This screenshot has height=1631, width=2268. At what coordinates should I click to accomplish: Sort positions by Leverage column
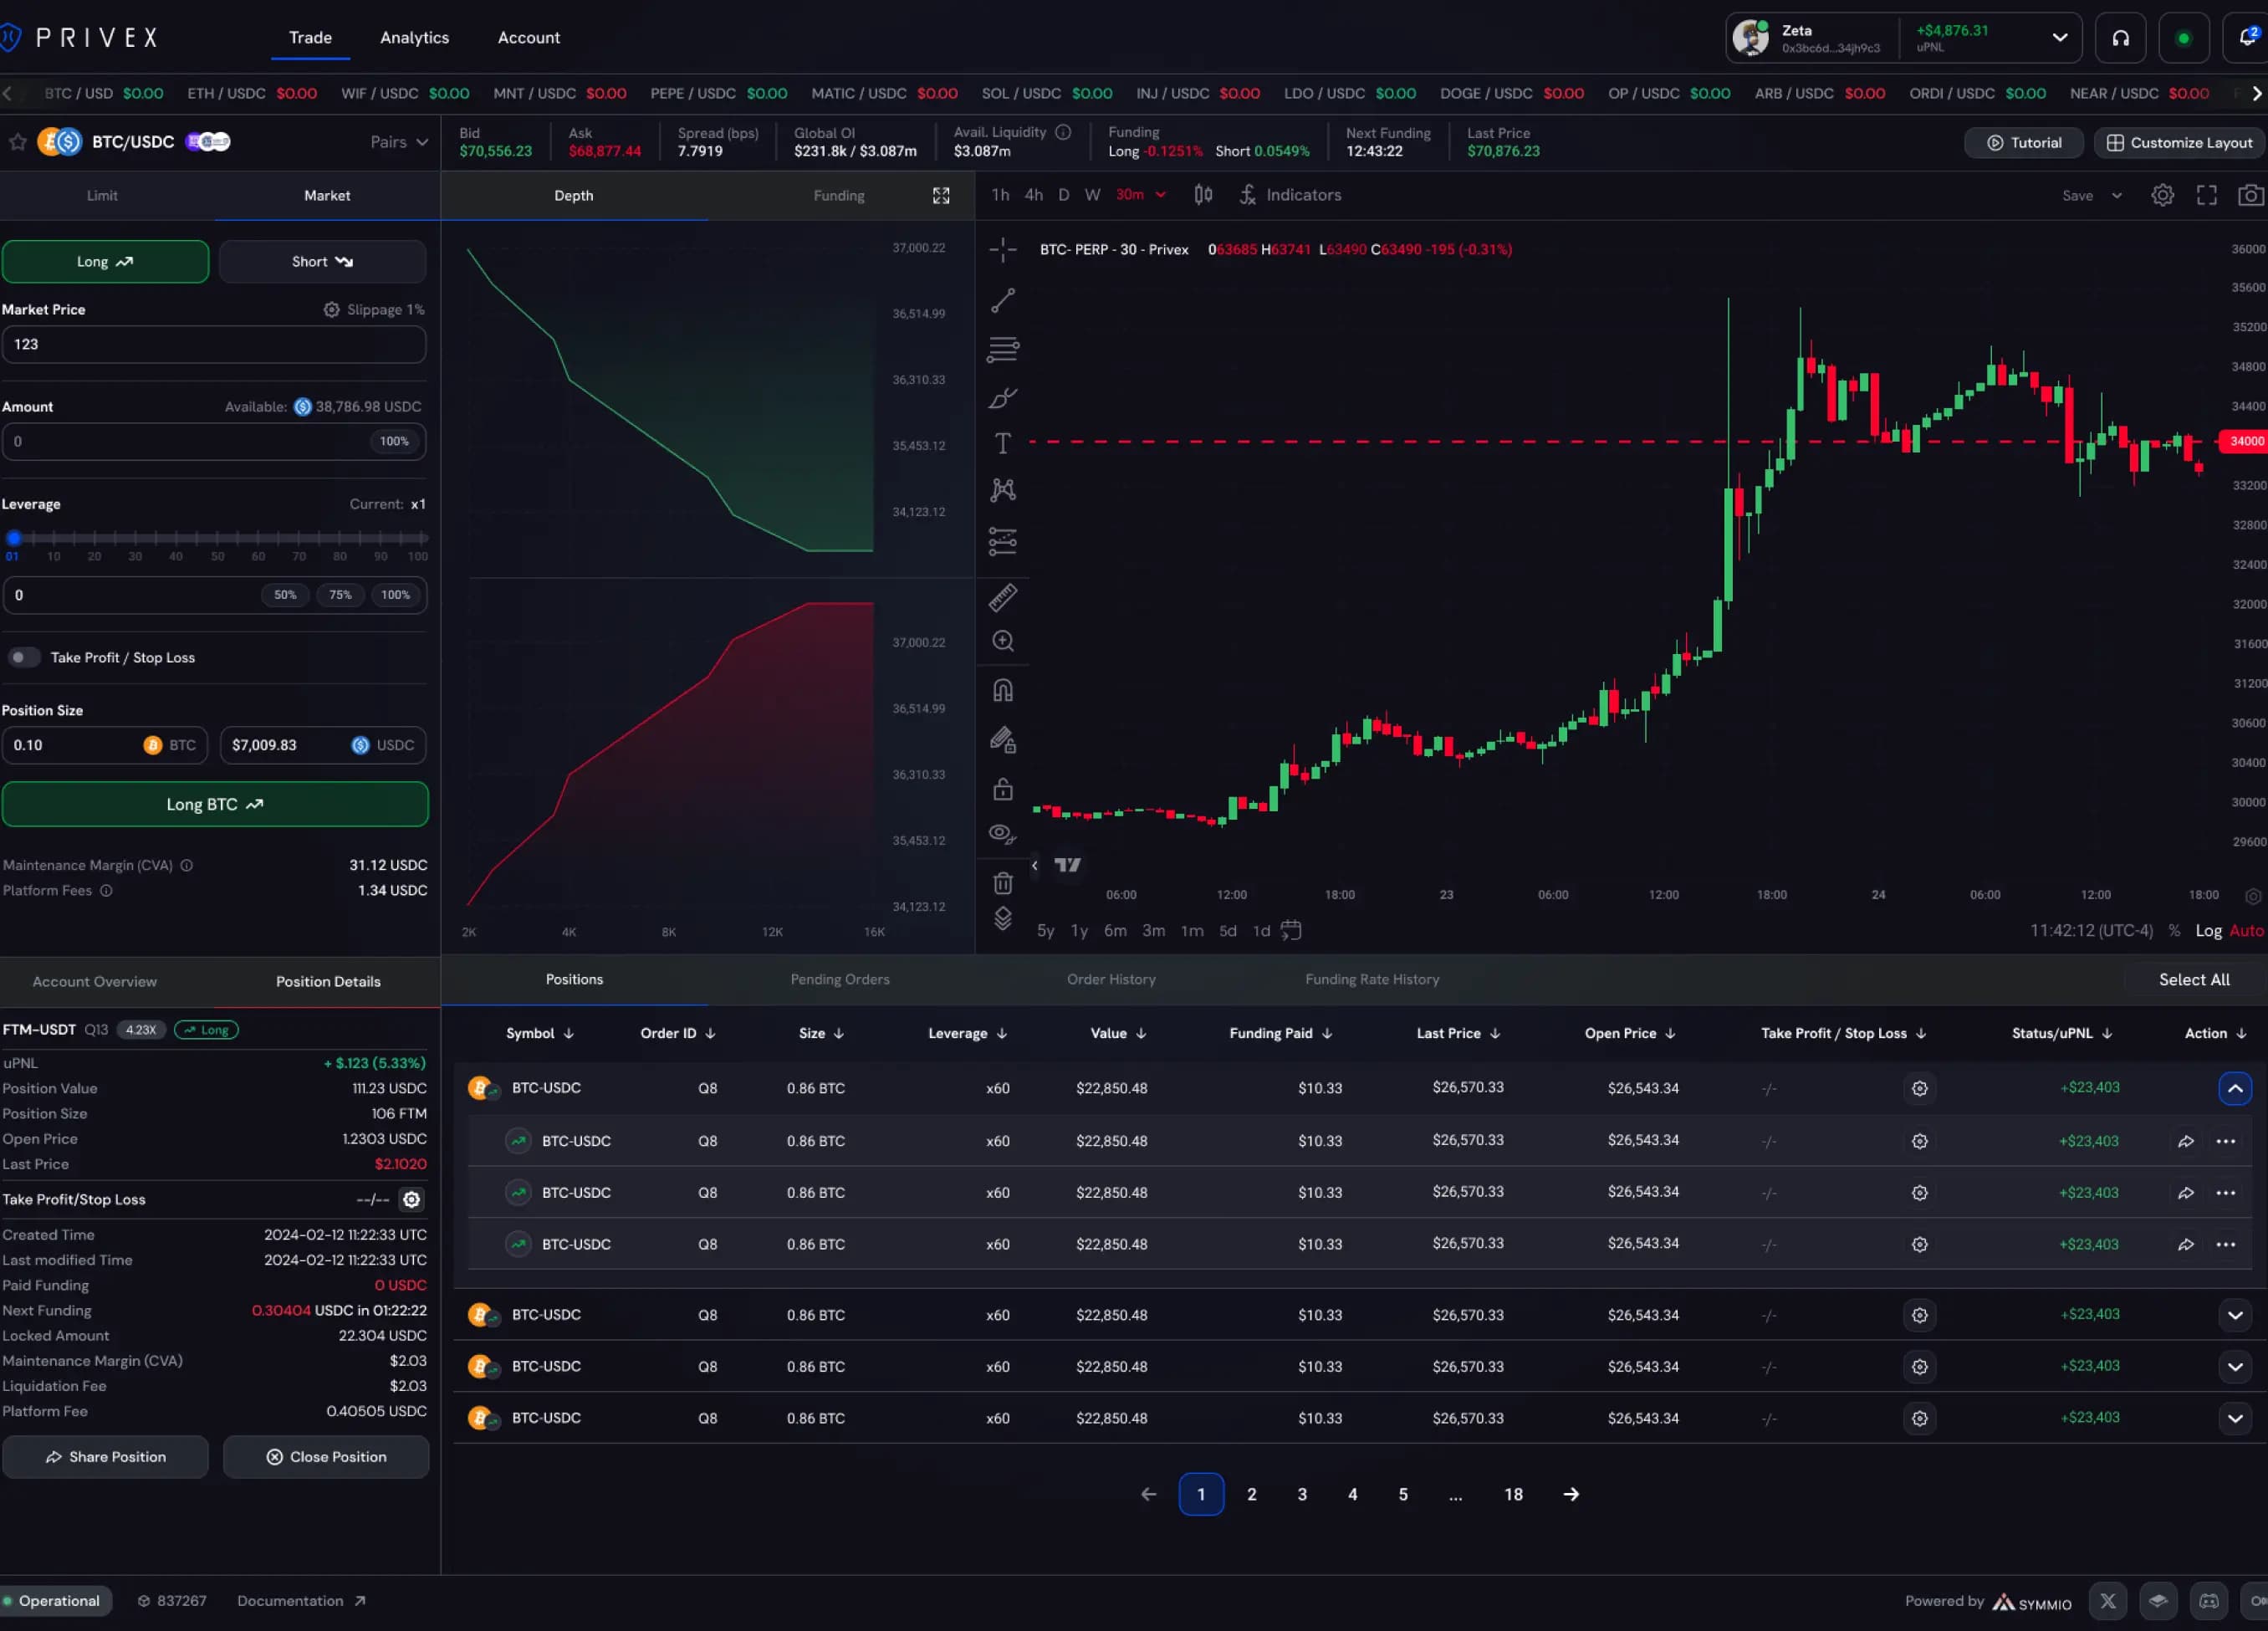point(967,1033)
